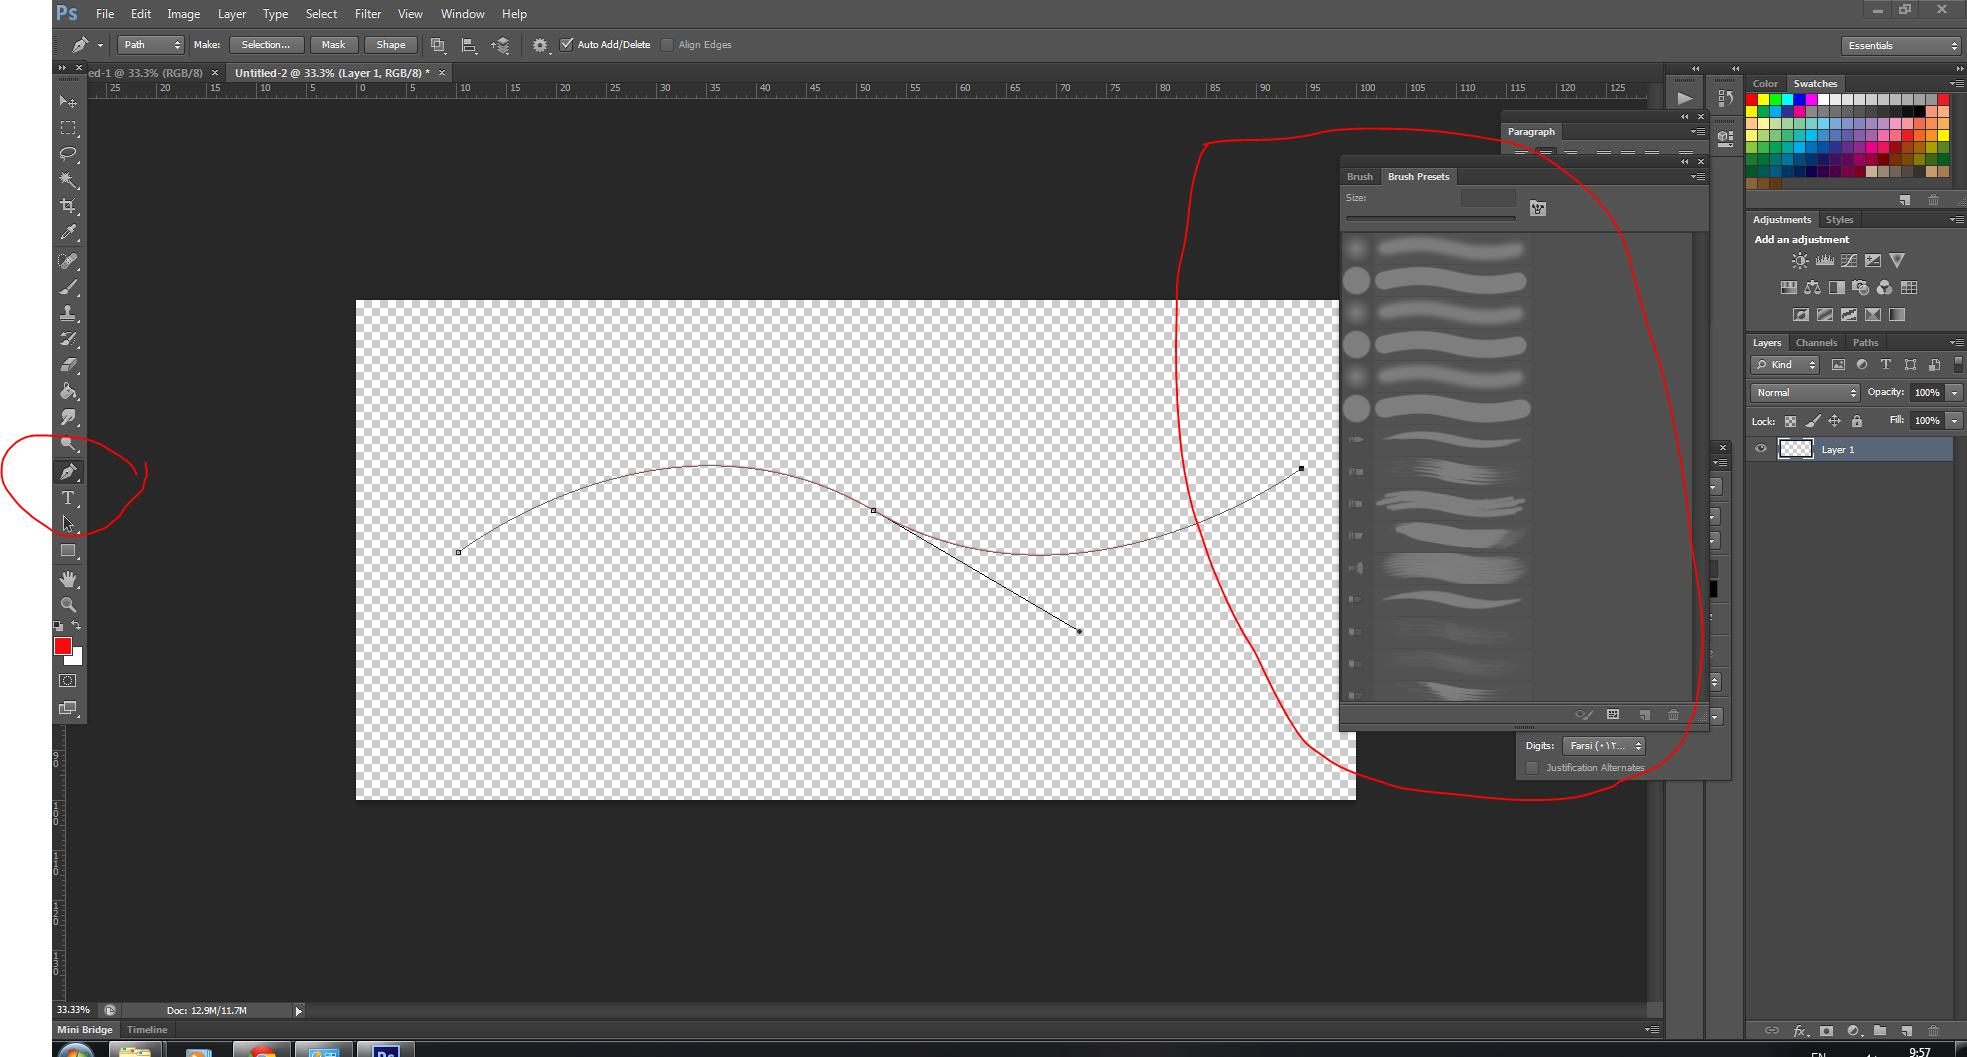Enable Align Edges checkbox
The width and height of the screenshot is (1967, 1057).
(667, 44)
